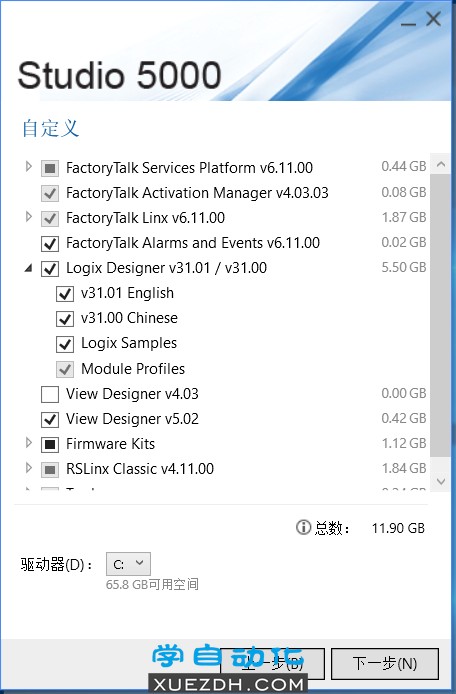The height and width of the screenshot is (694, 456).
Task: Click scrollbar down arrow in component list
Action: 441,481
